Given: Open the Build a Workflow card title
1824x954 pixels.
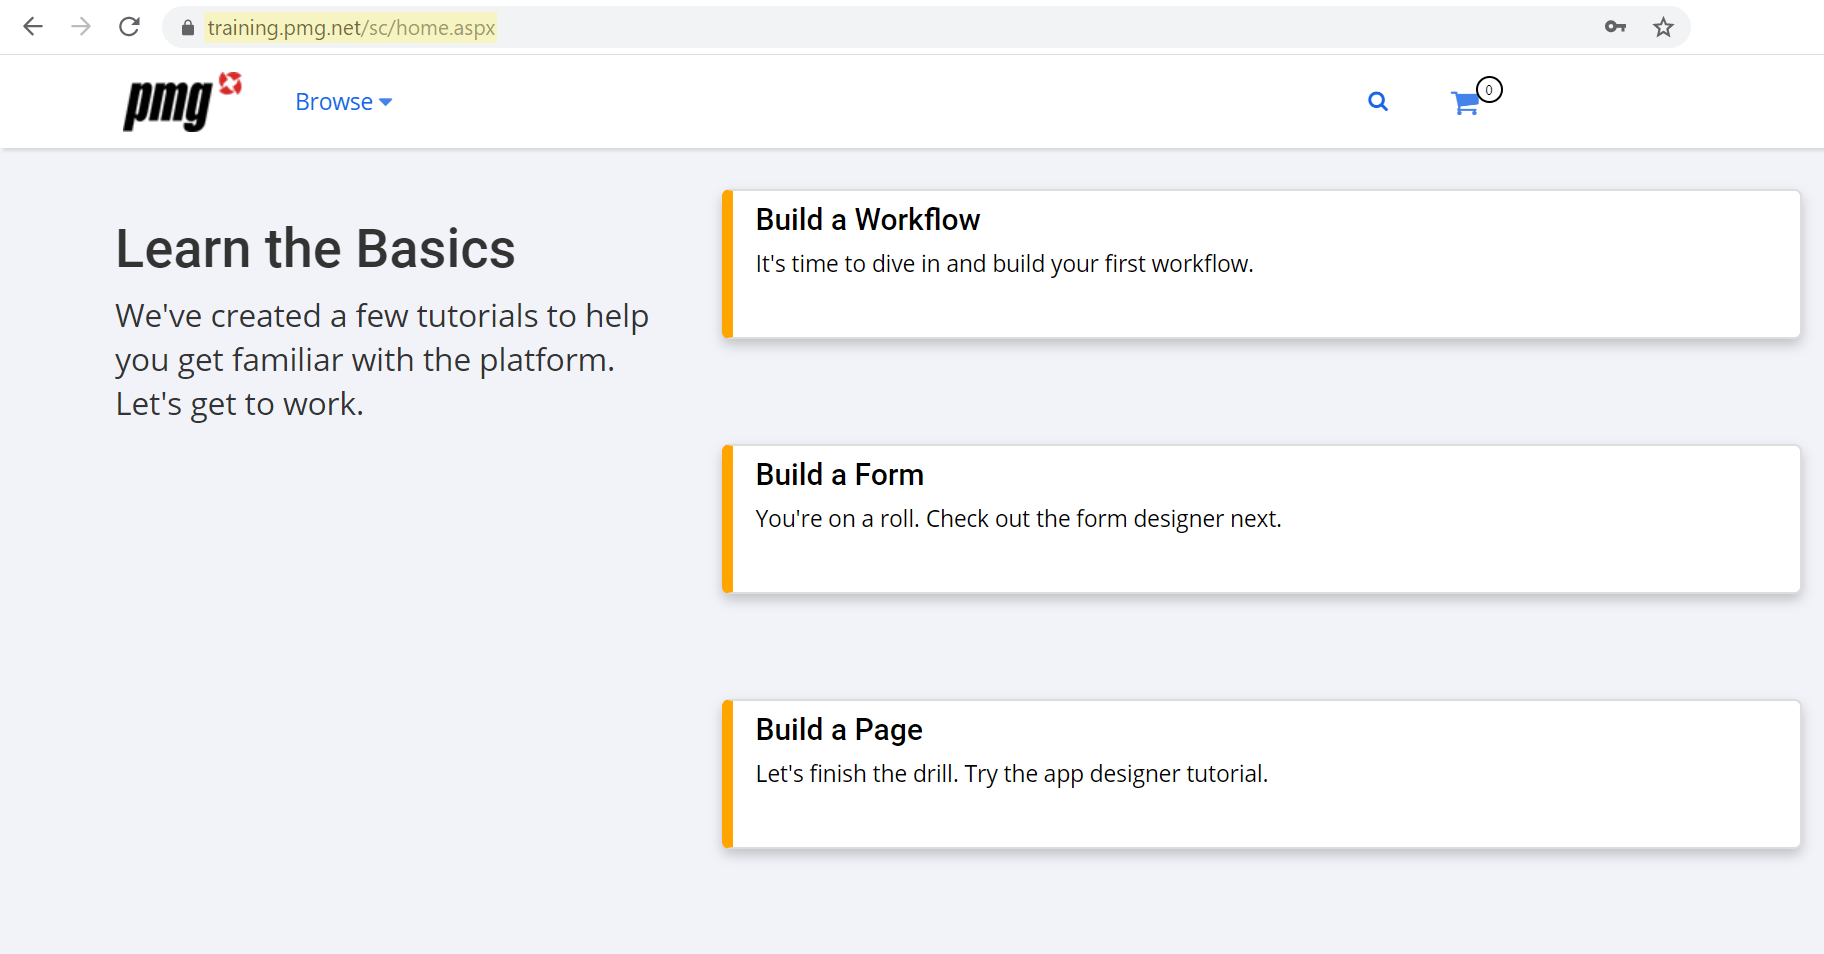Looking at the screenshot, I should coord(867,220).
